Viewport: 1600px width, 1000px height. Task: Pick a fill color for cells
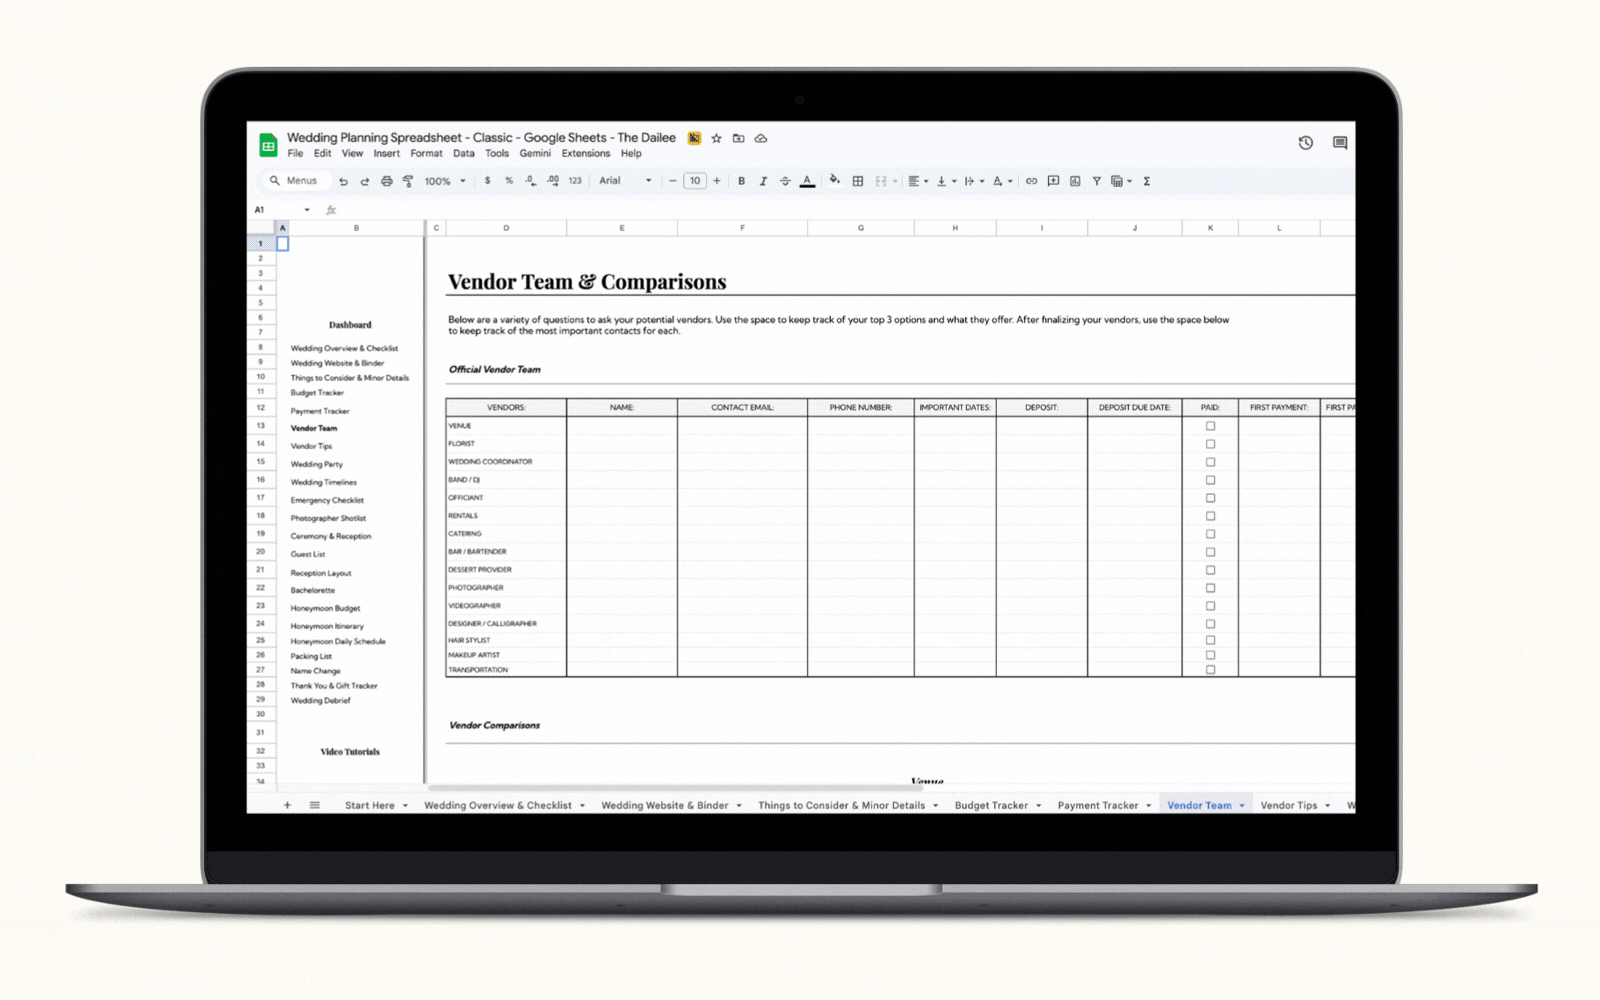834,181
